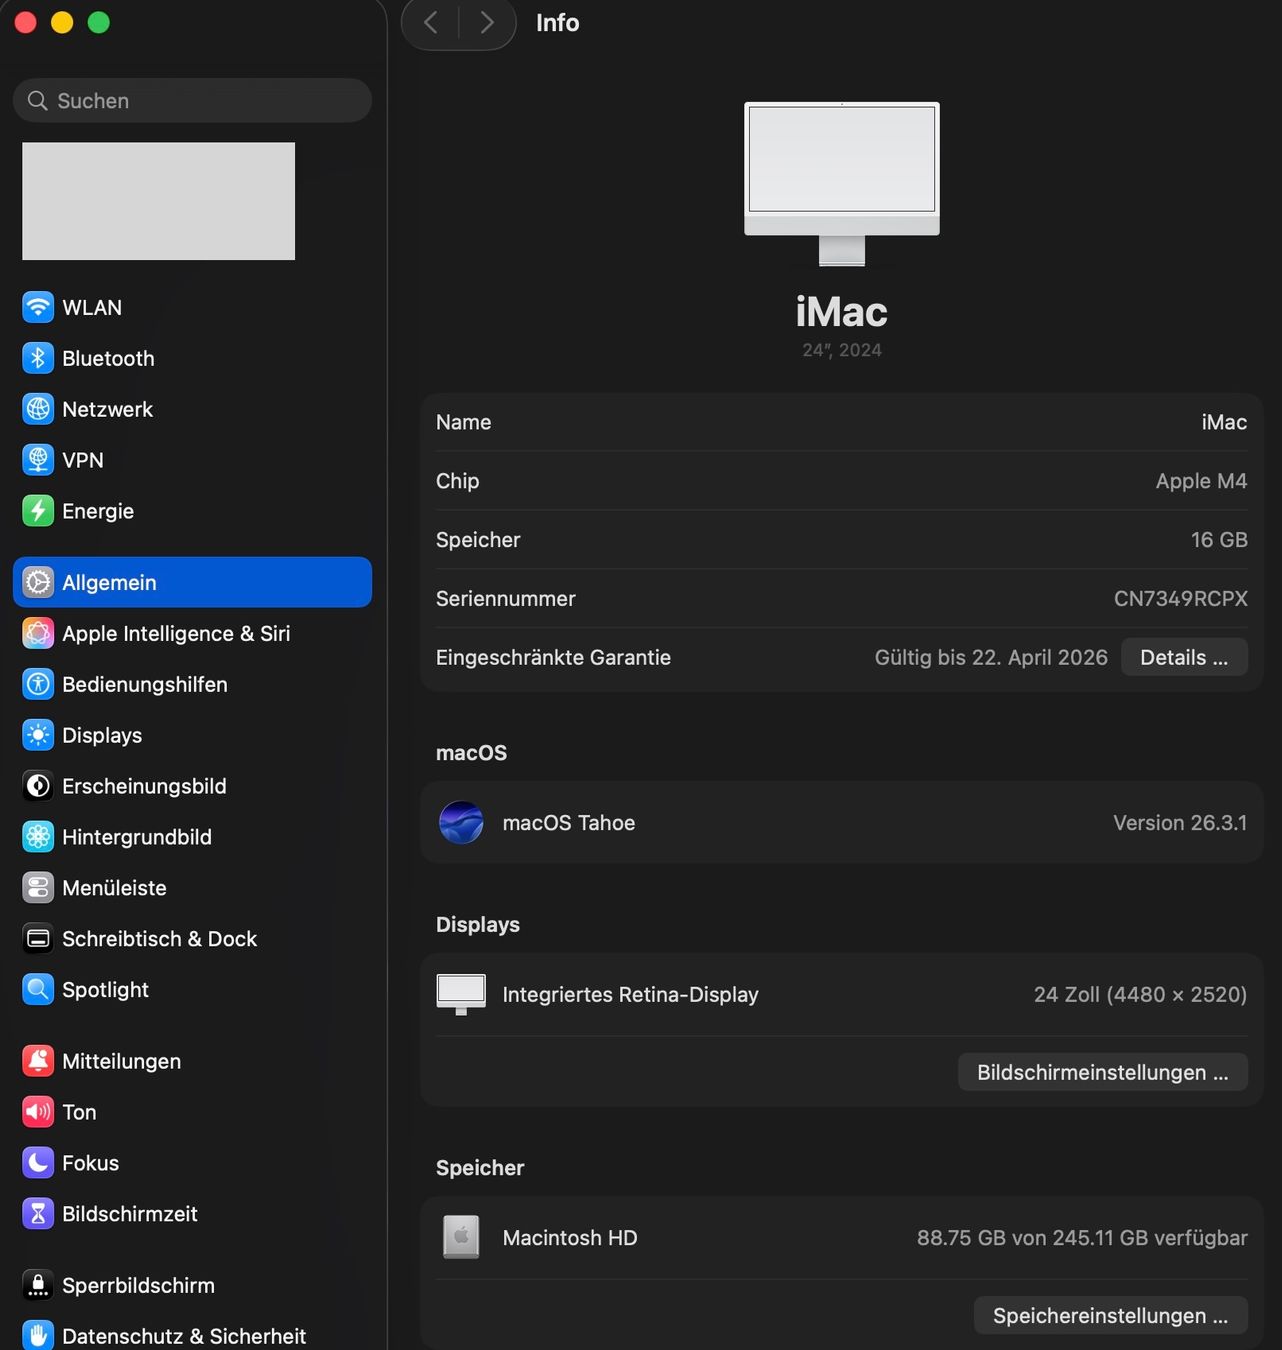Click the Info window title
The height and width of the screenshot is (1350, 1282).
pyautogui.click(x=557, y=22)
